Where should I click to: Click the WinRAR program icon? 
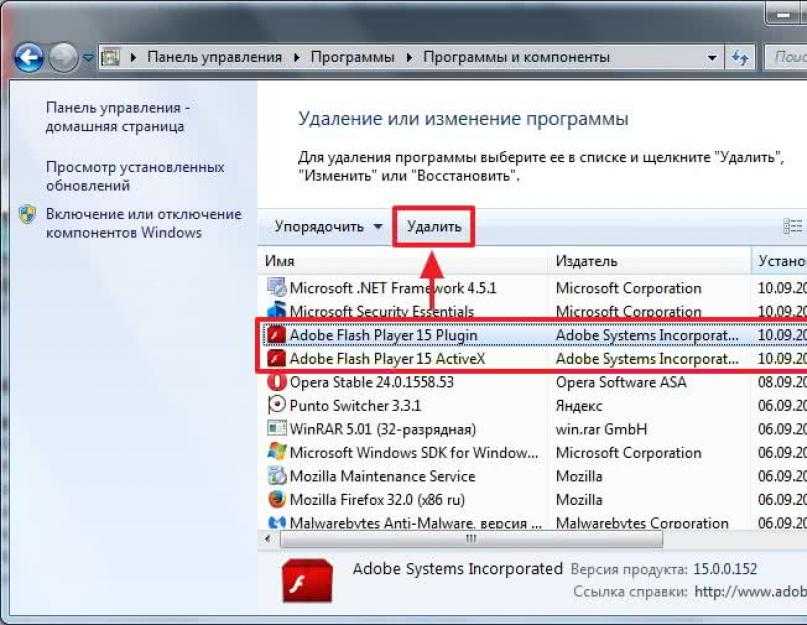(x=276, y=428)
